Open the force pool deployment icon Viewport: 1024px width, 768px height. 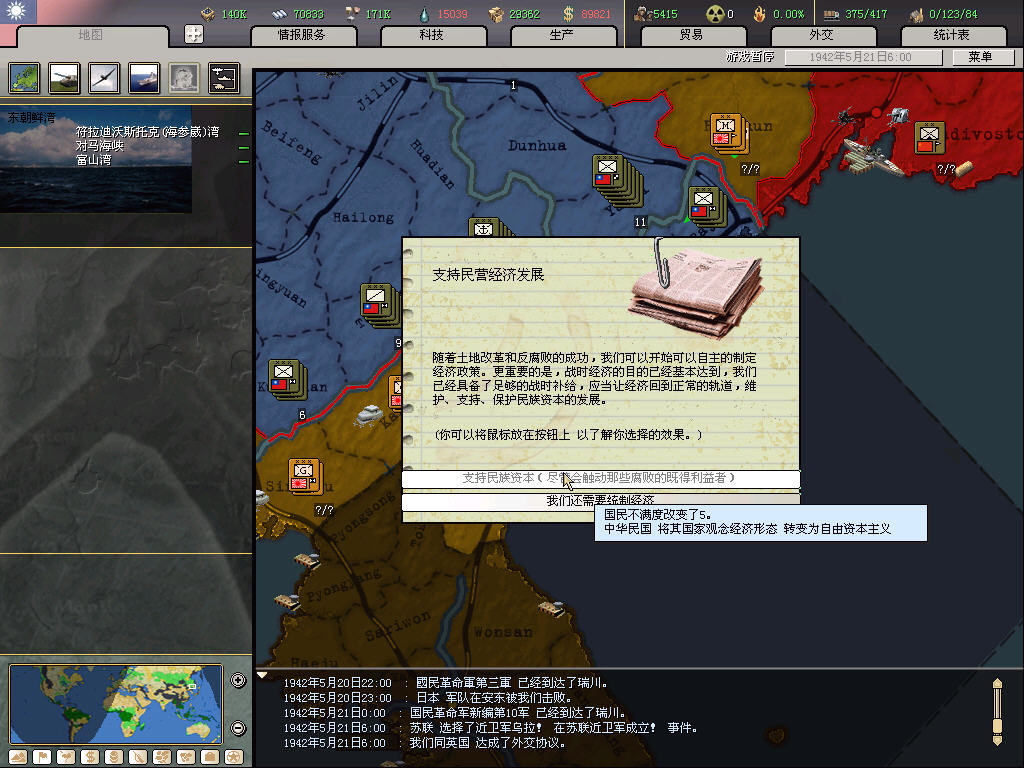223,78
